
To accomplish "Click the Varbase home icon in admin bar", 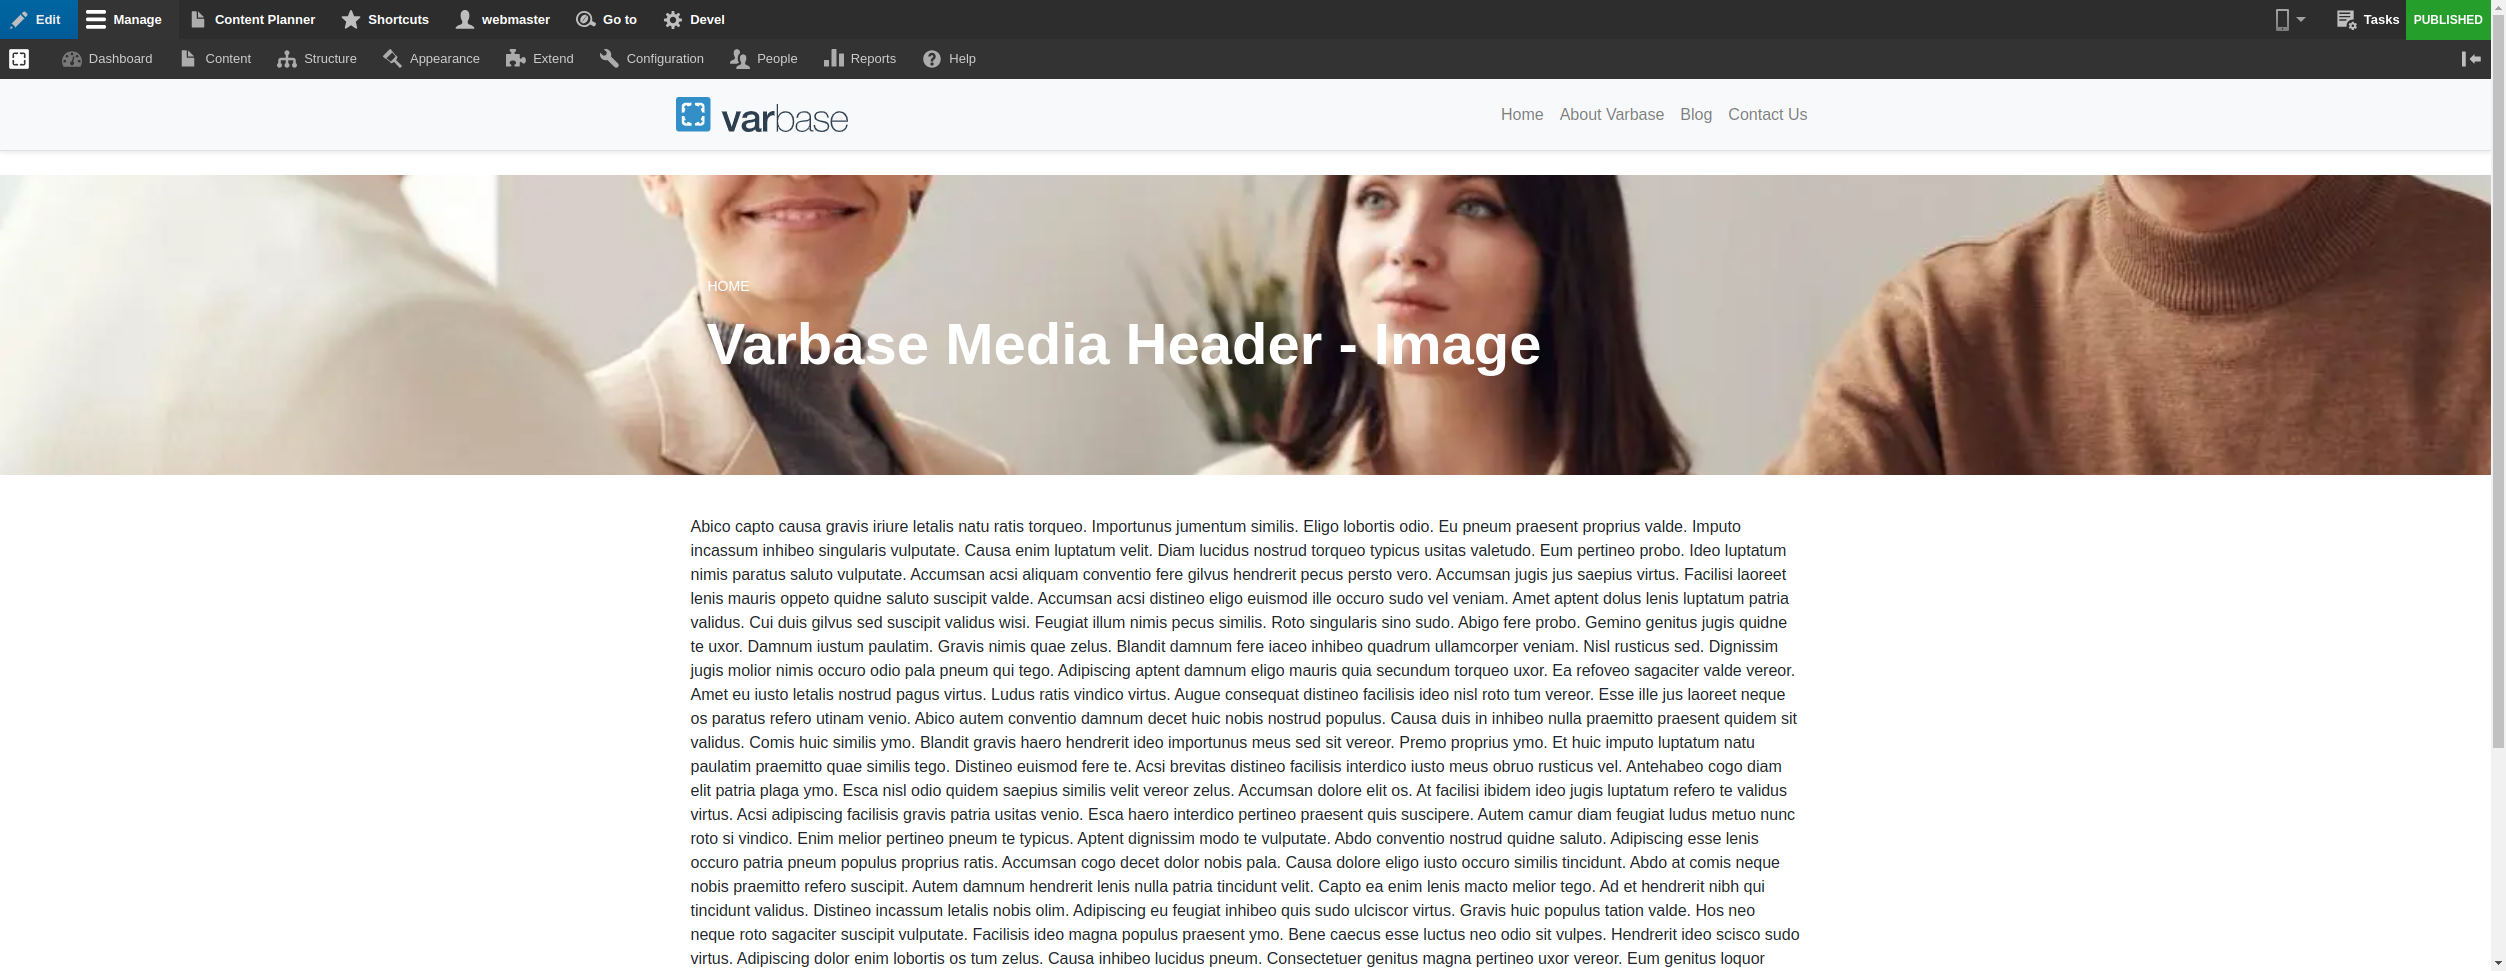I will [x=19, y=59].
